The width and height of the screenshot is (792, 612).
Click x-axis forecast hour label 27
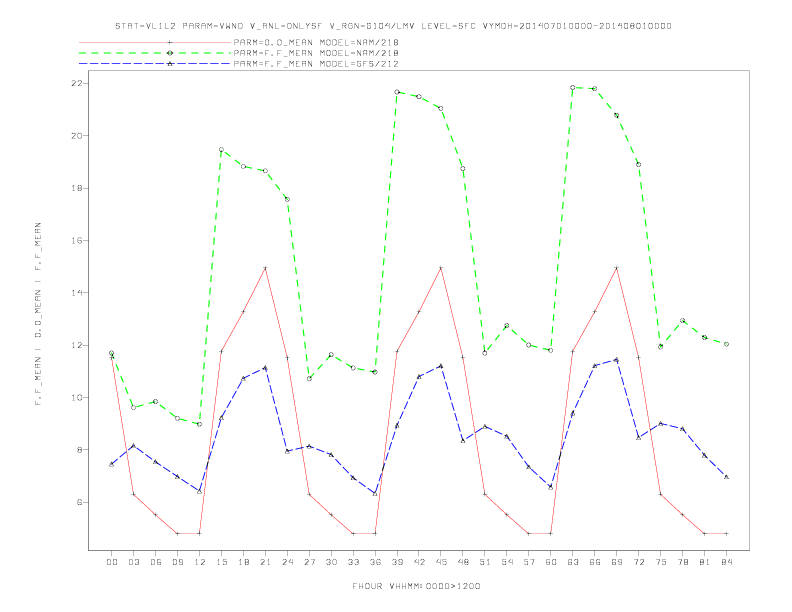pyautogui.click(x=309, y=562)
